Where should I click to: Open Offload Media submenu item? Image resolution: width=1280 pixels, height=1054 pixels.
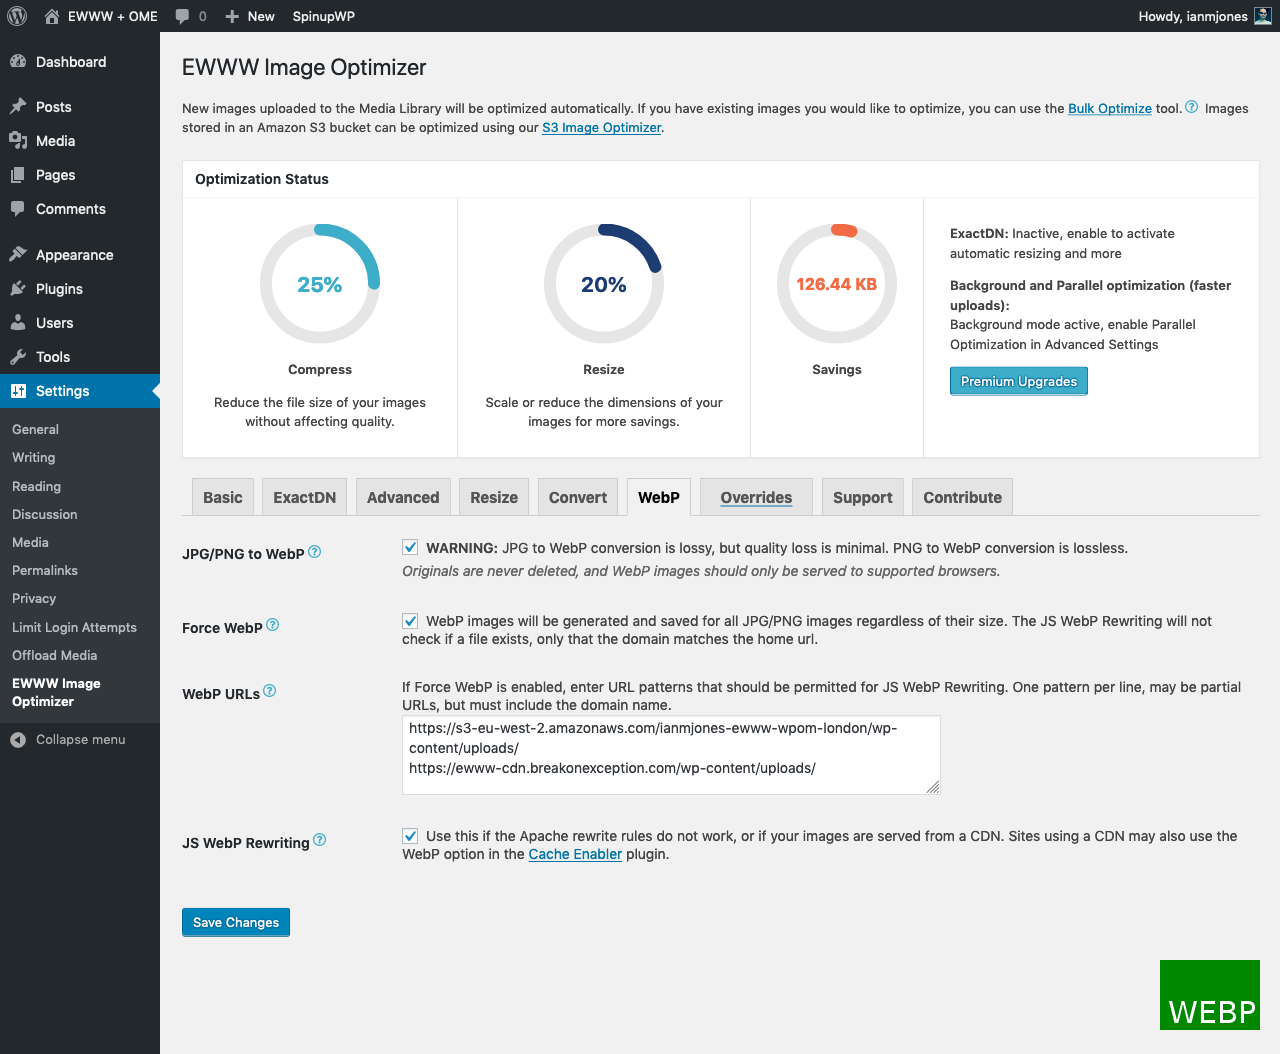coord(55,655)
